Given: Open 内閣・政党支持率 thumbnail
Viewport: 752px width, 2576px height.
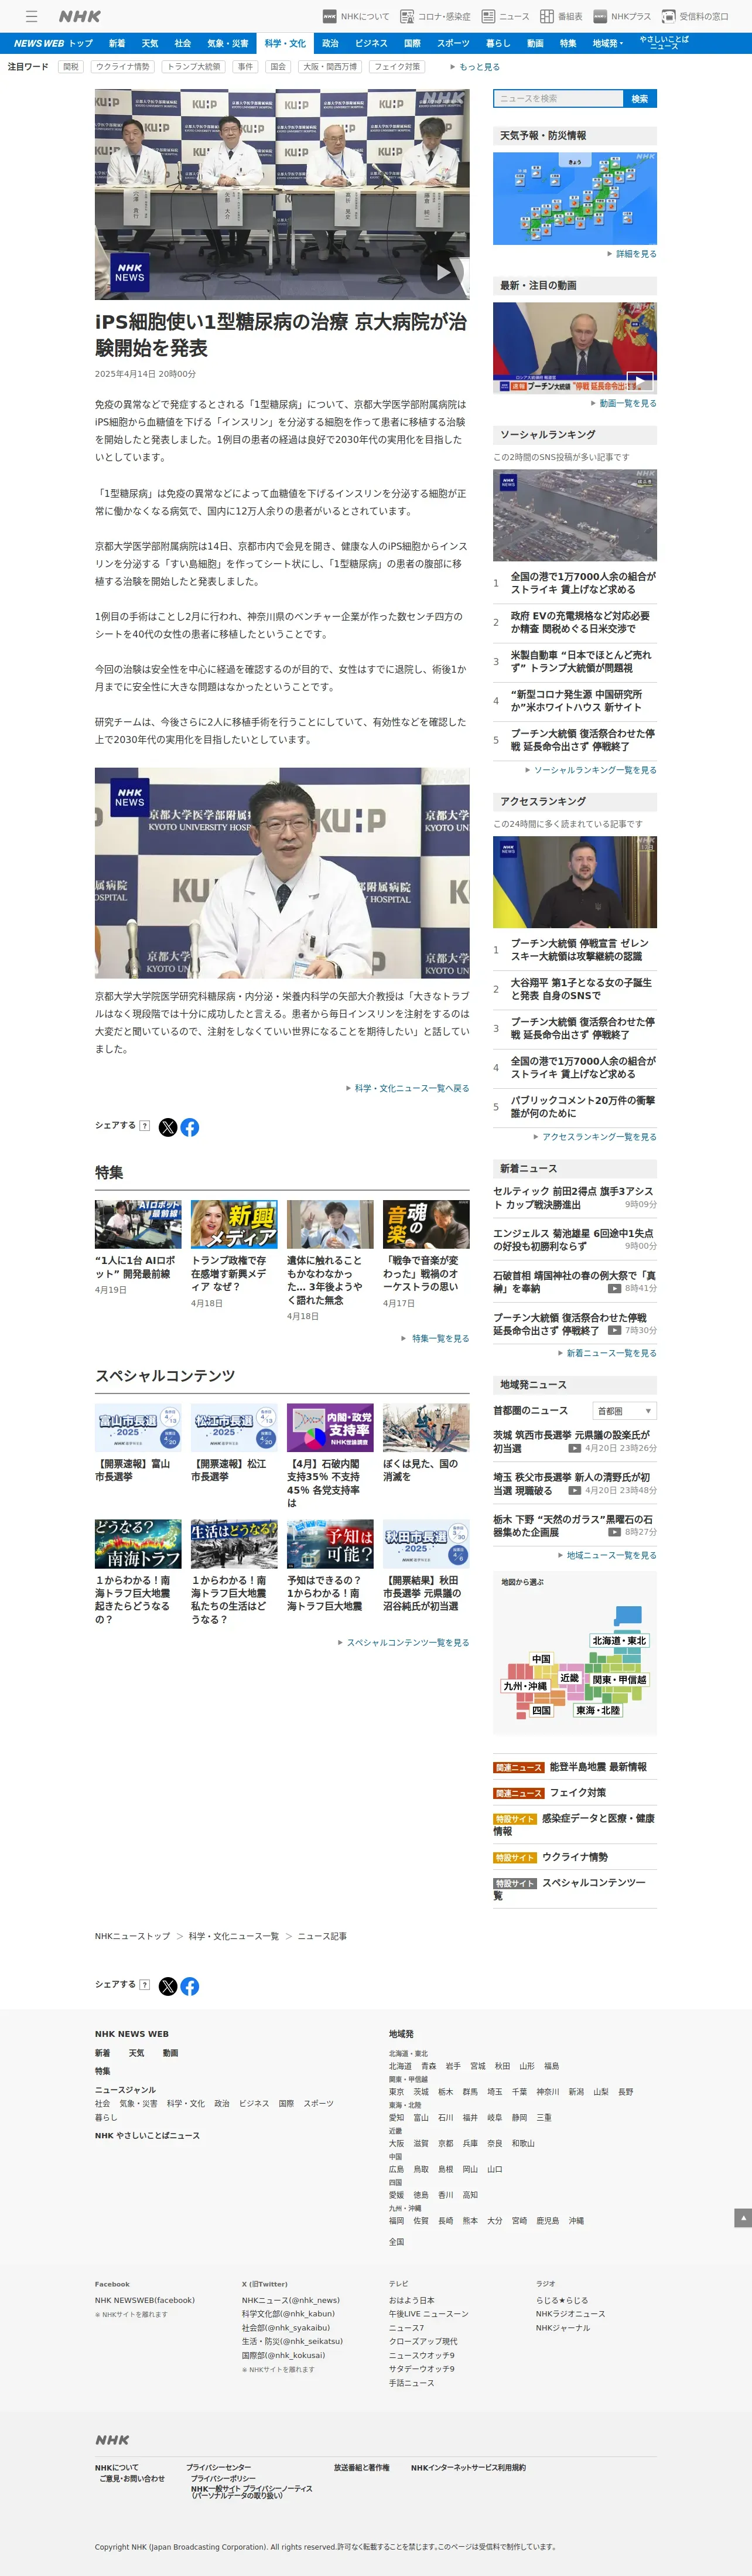Looking at the screenshot, I should tap(330, 1427).
